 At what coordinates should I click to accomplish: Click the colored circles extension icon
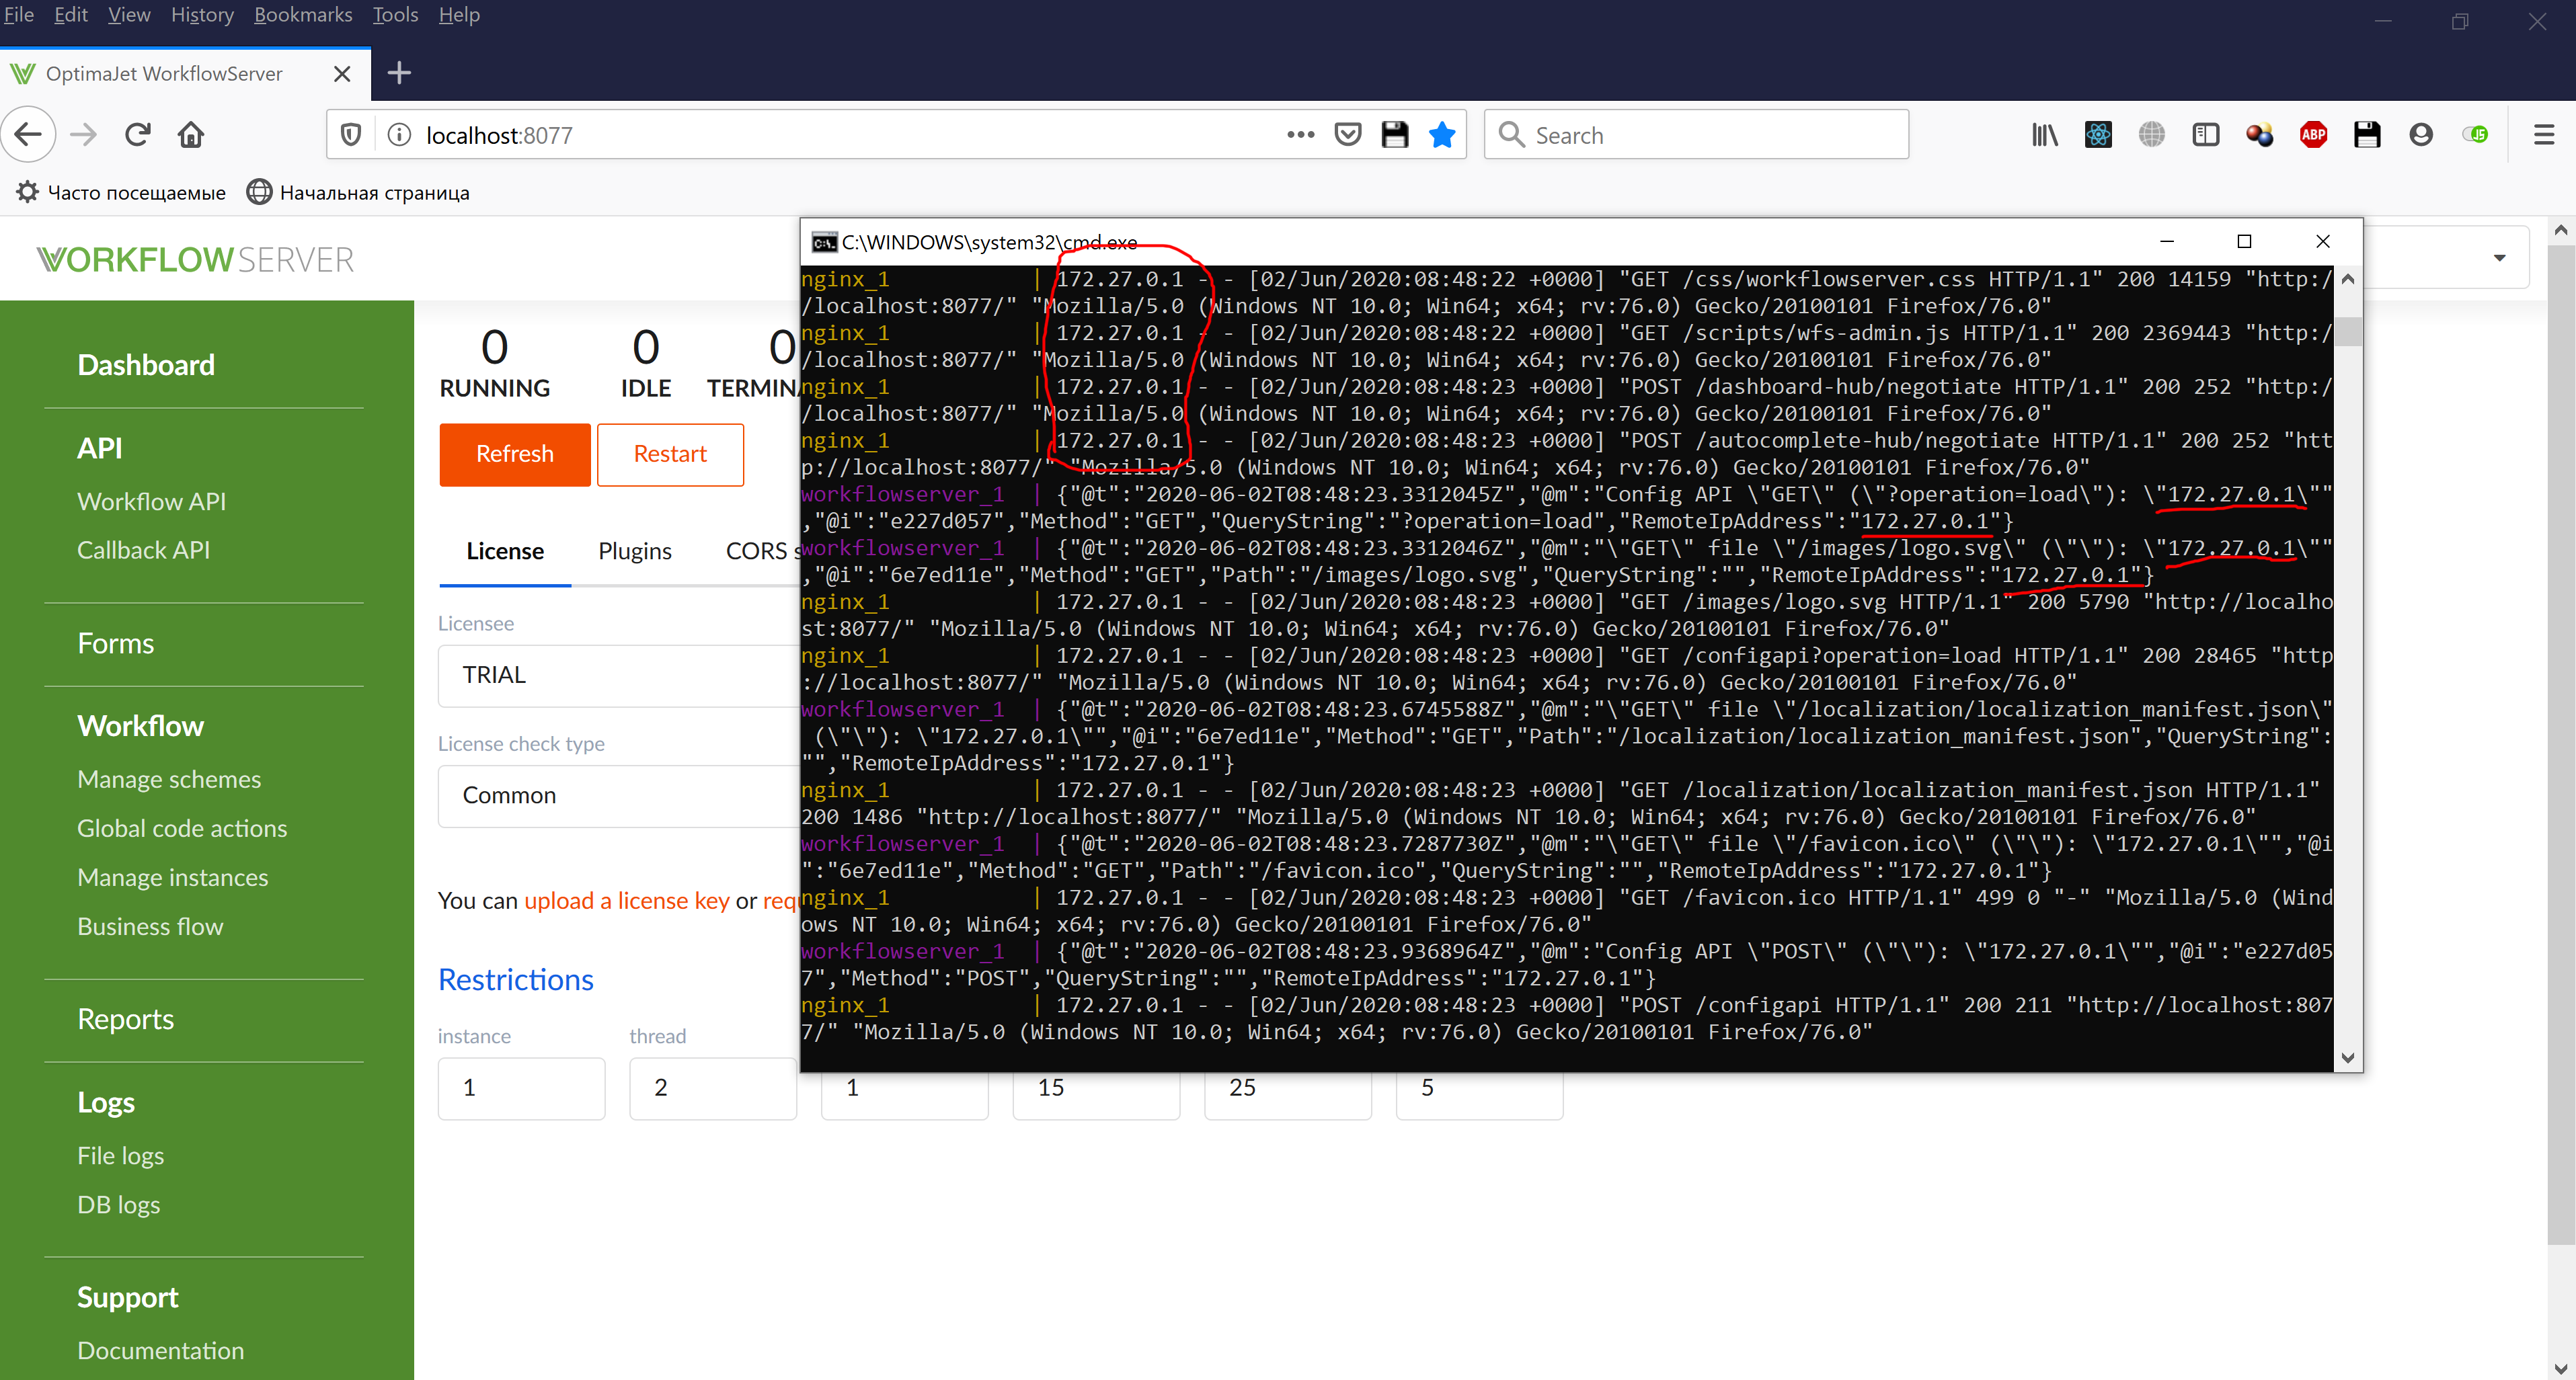(x=2259, y=135)
